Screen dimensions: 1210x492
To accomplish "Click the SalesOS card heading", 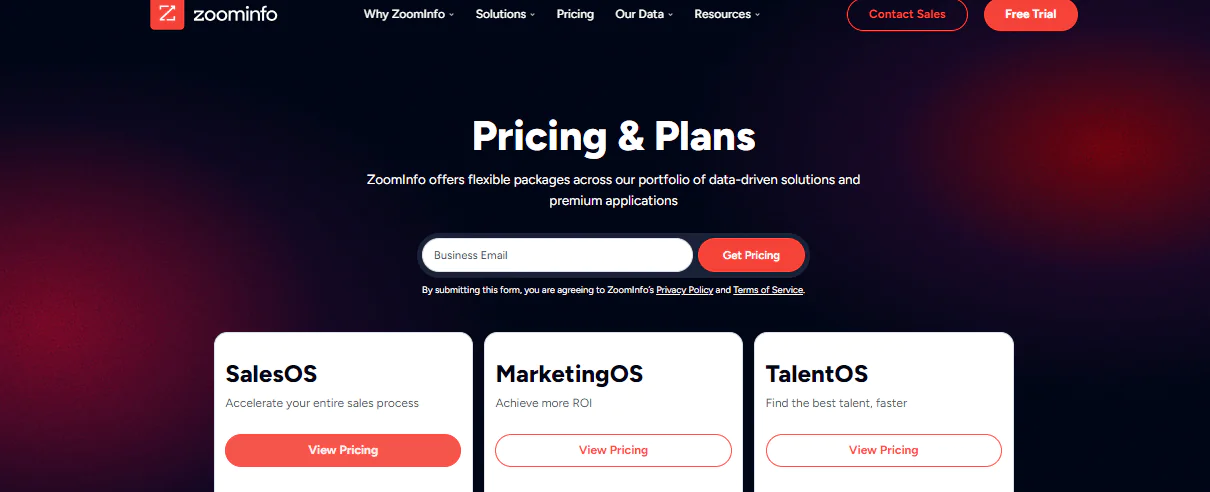I will tap(271, 374).
